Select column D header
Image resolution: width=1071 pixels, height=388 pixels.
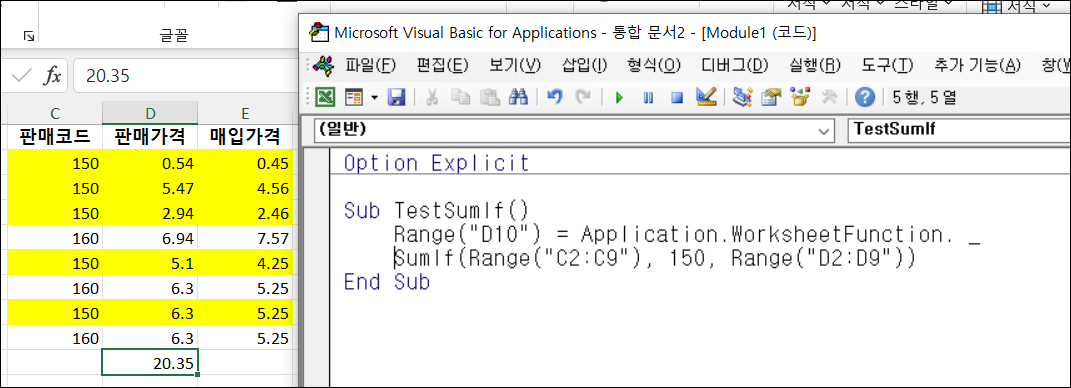point(150,113)
